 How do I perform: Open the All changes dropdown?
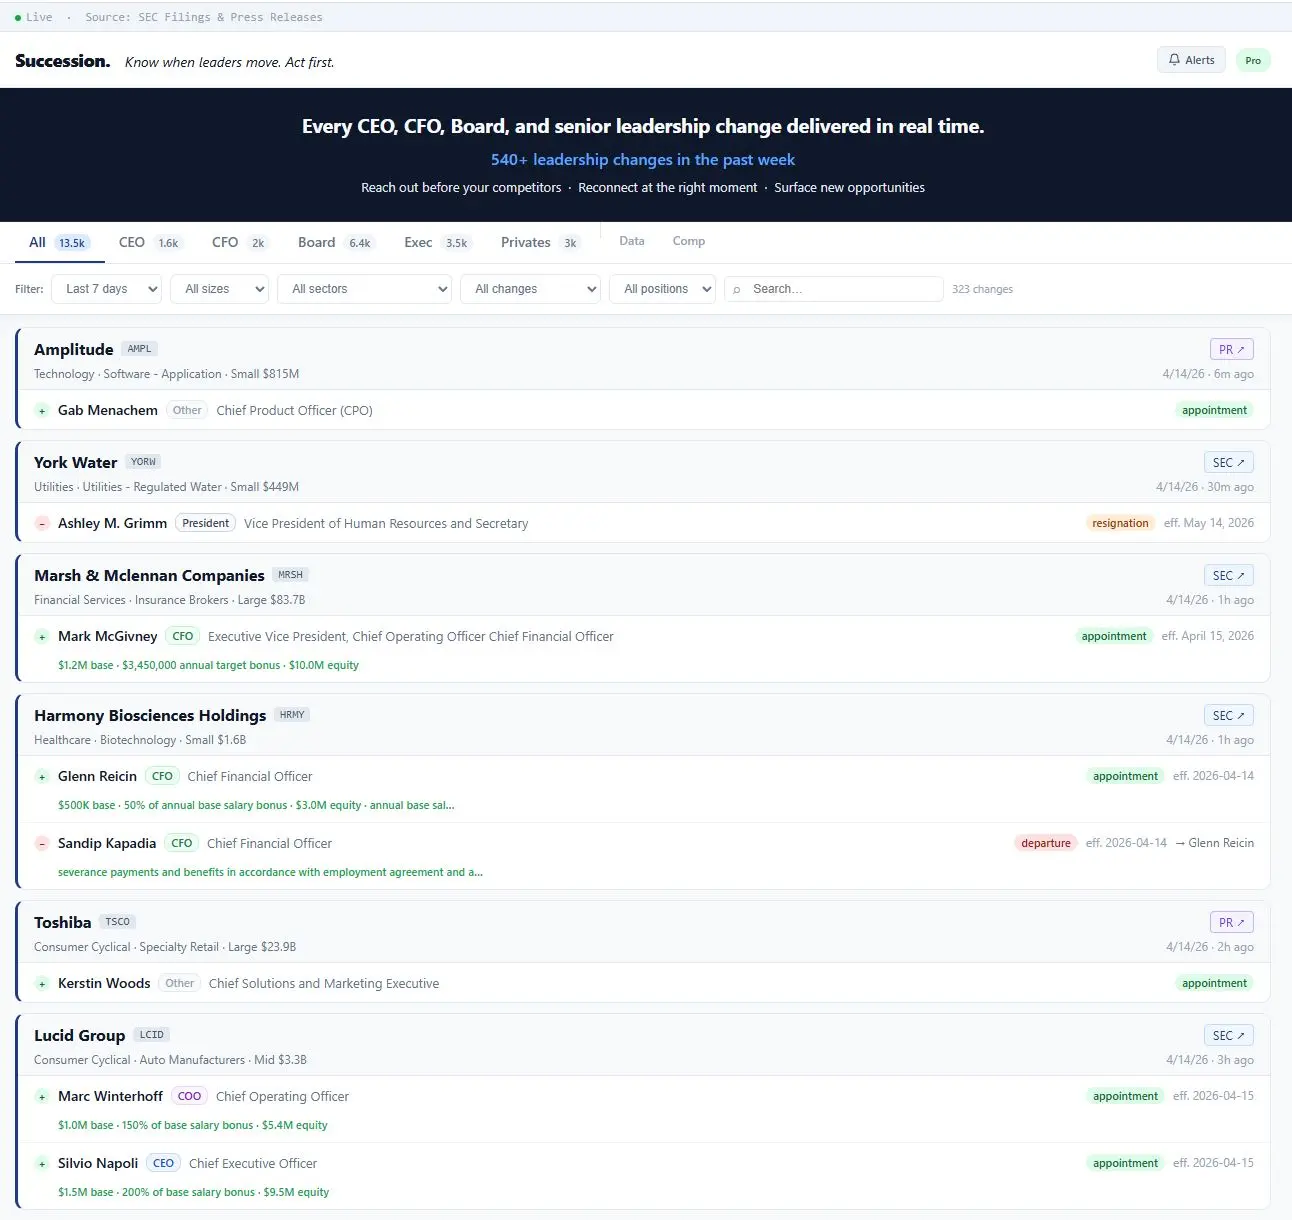(530, 289)
